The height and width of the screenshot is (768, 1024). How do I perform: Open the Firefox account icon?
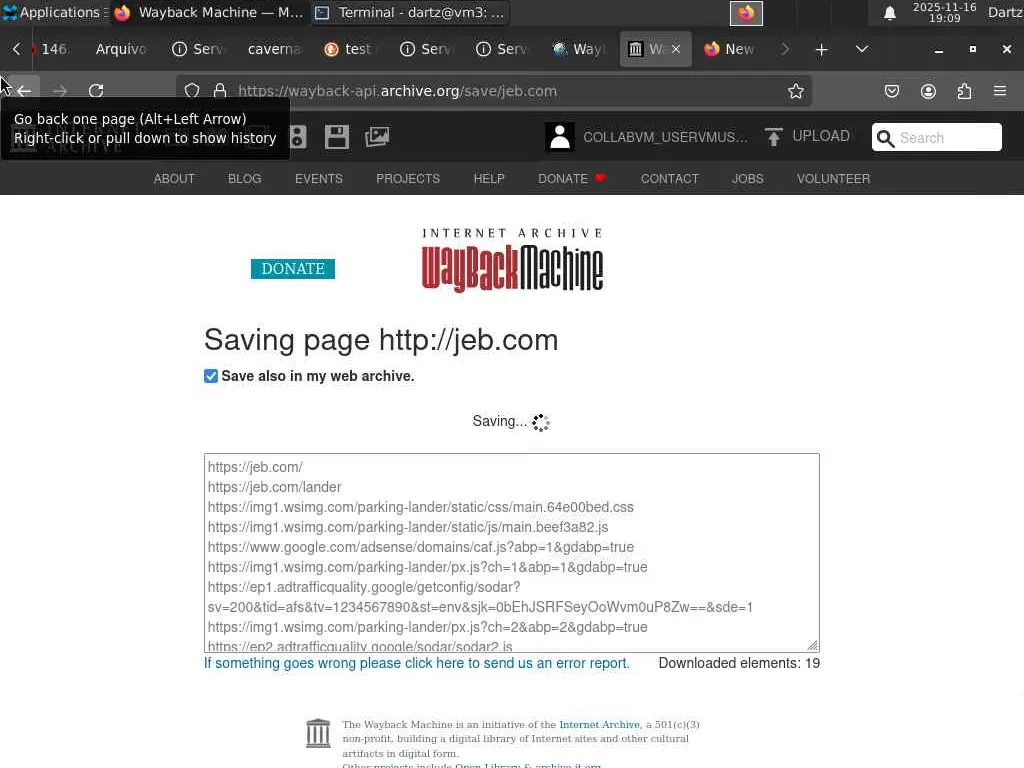pyautogui.click(x=928, y=91)
